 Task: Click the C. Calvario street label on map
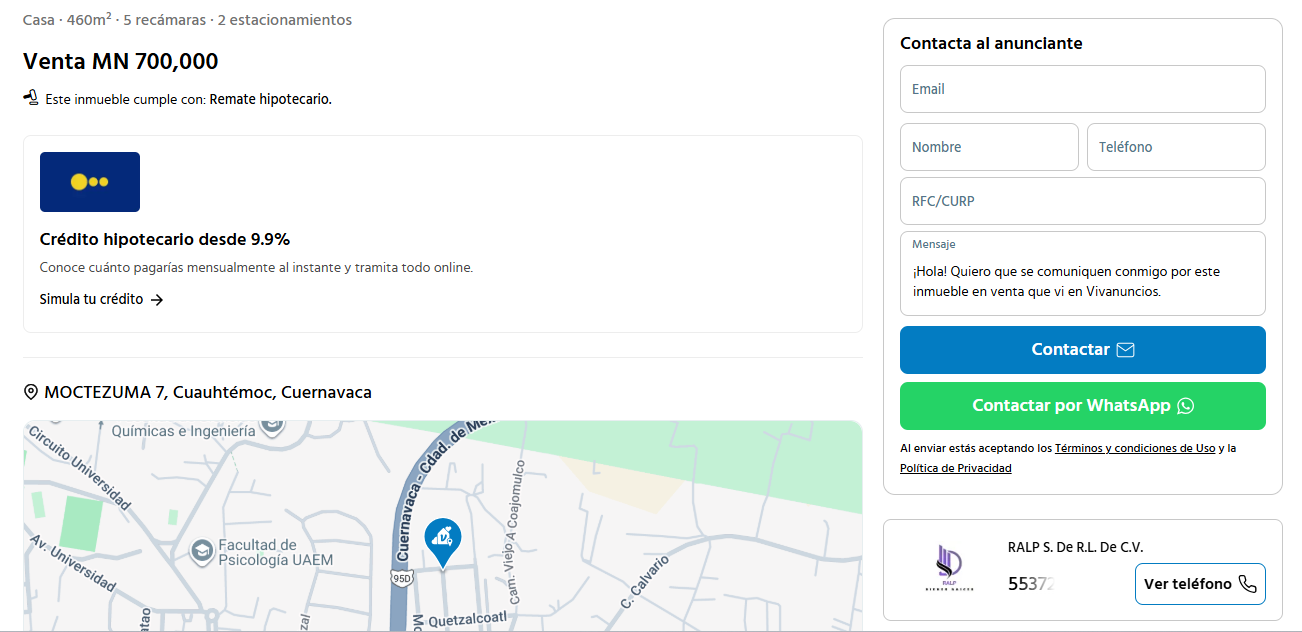click(644, 582)
